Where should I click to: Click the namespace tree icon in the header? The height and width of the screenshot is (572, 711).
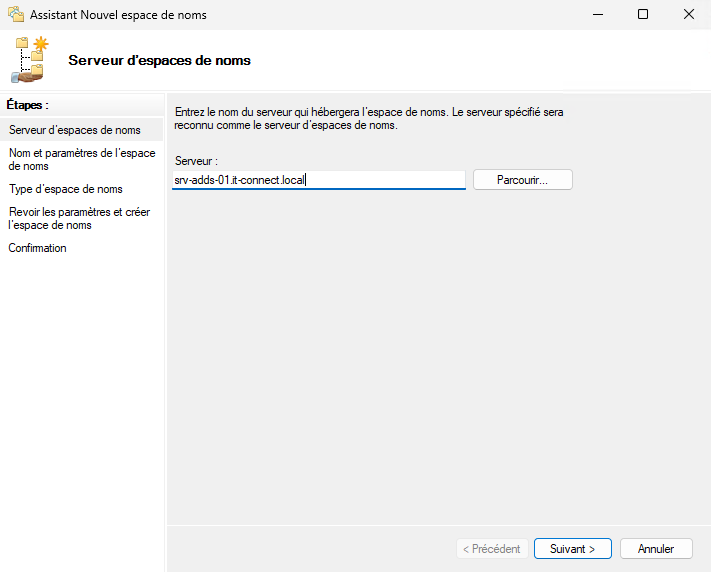30,59
